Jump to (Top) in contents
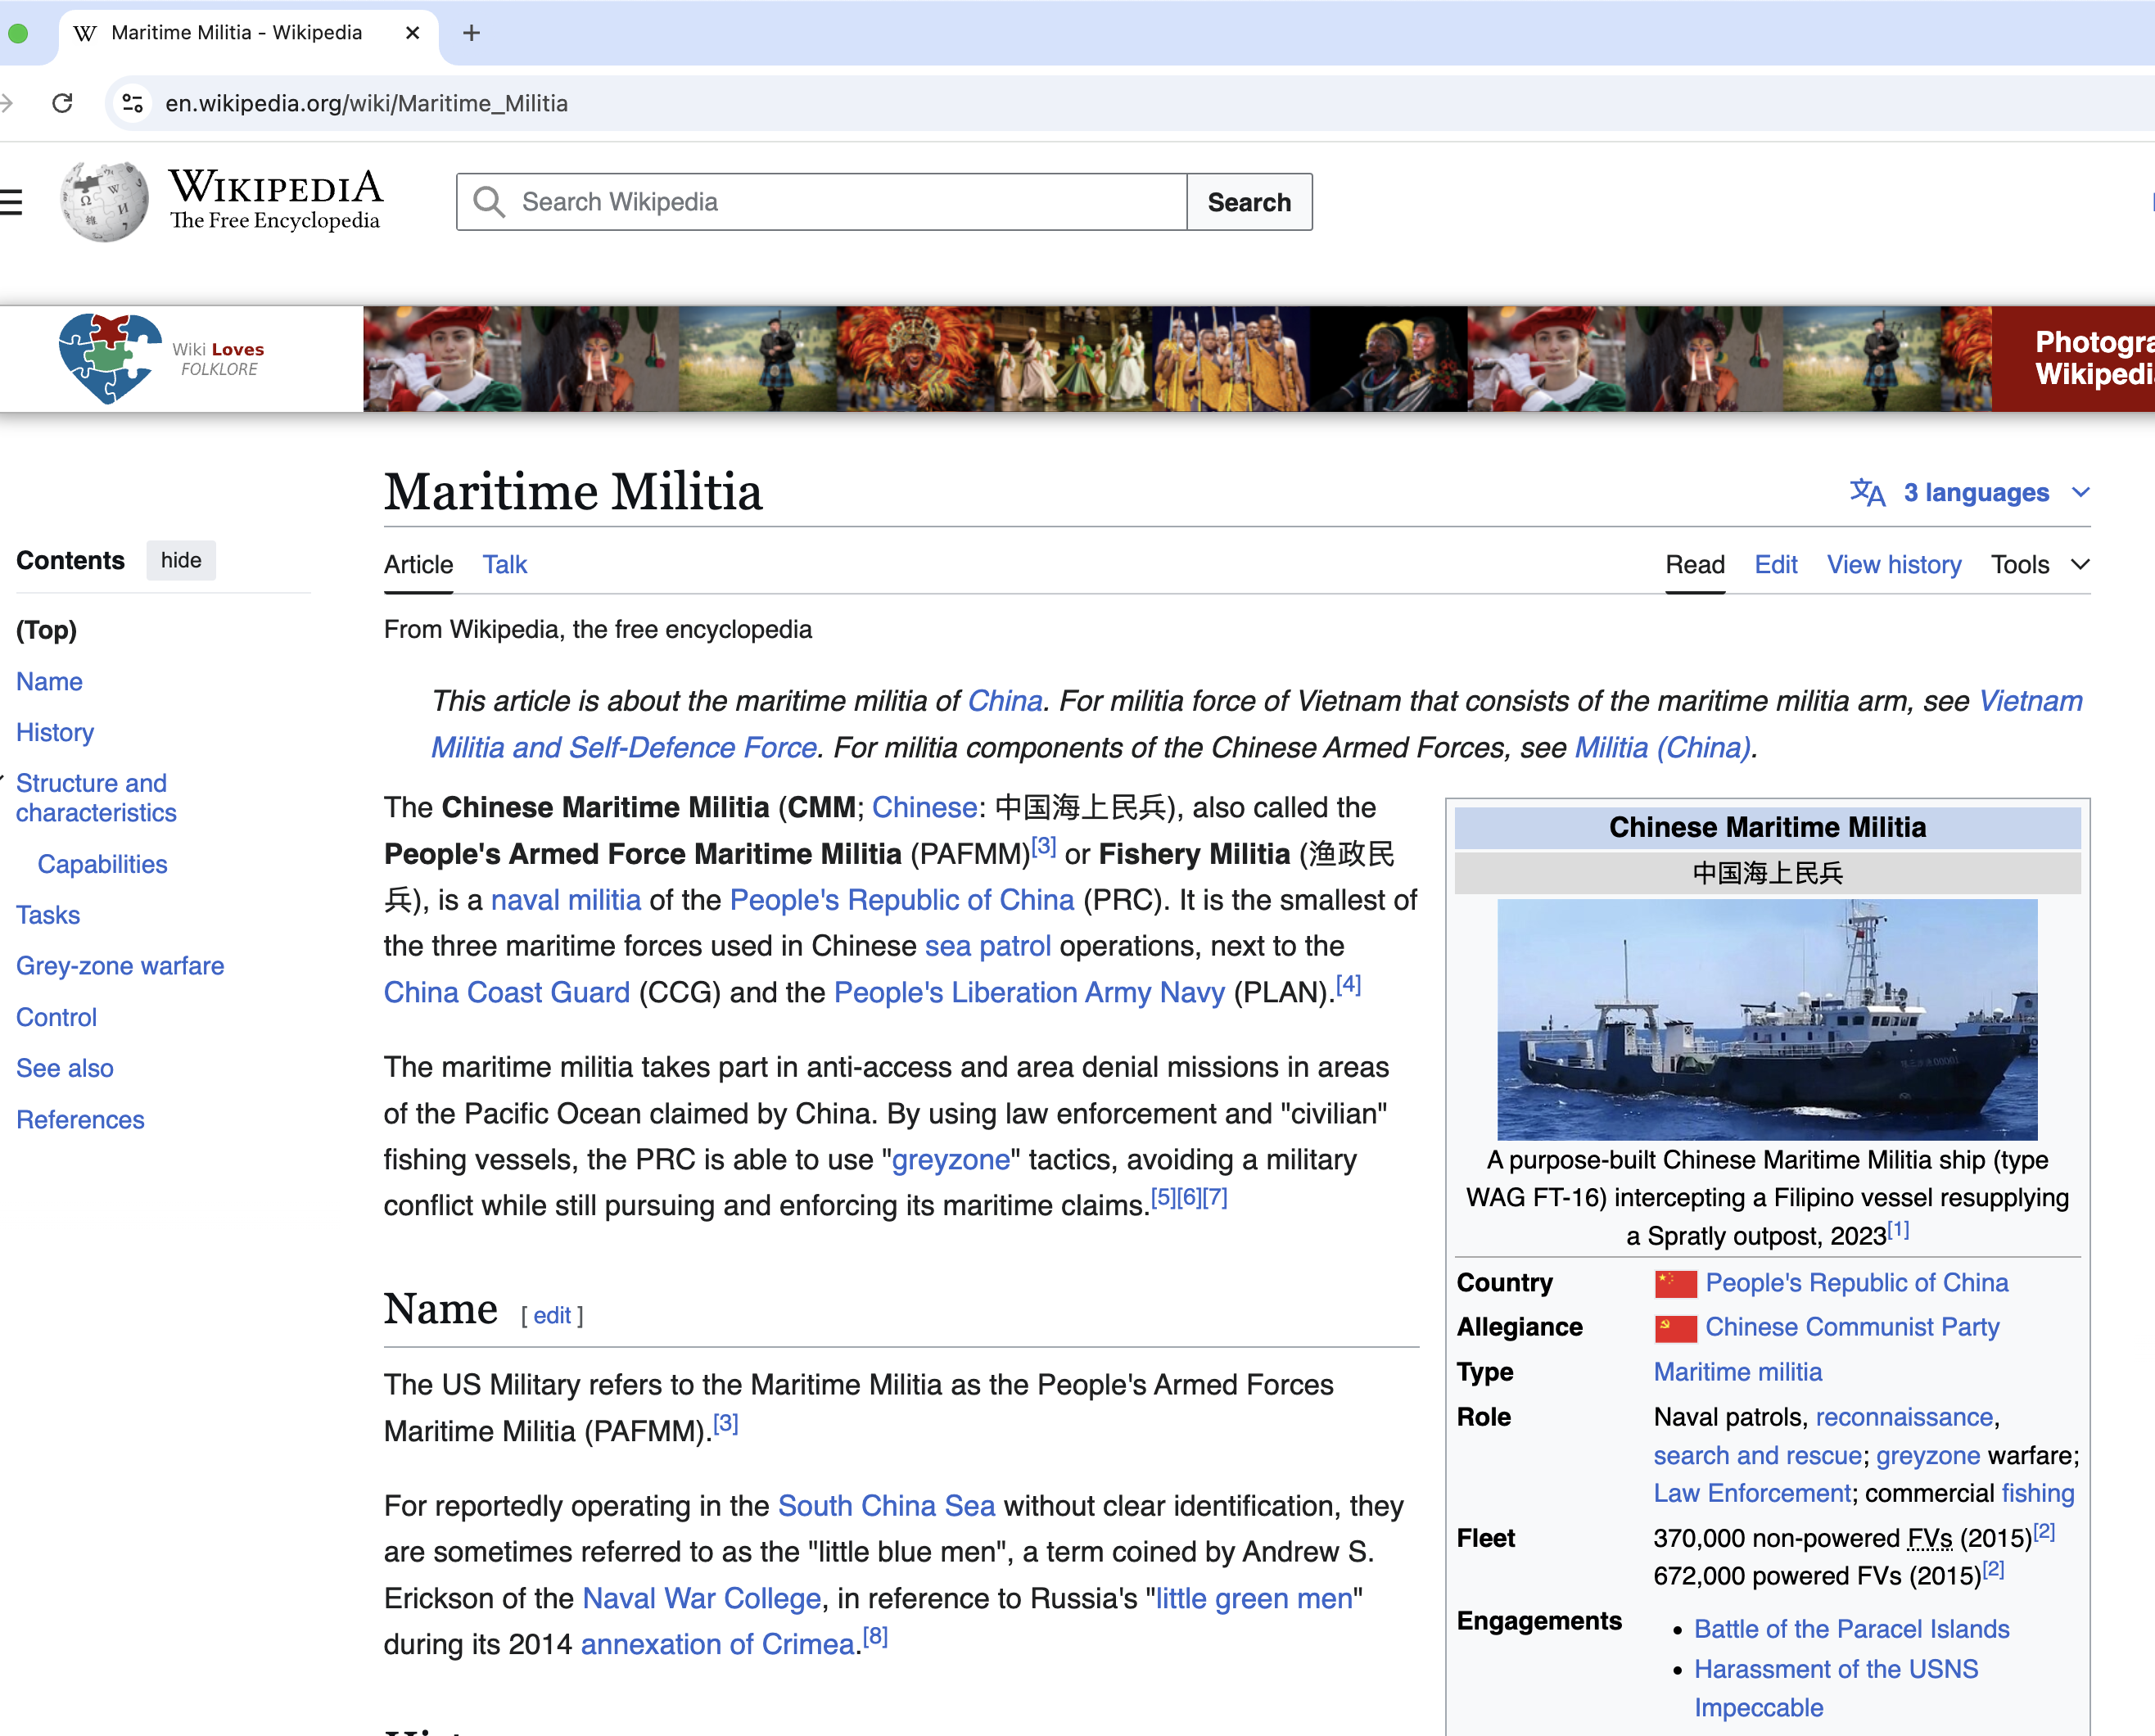Viewport: 2155px width, 1736px height. [x=46, y=630]
